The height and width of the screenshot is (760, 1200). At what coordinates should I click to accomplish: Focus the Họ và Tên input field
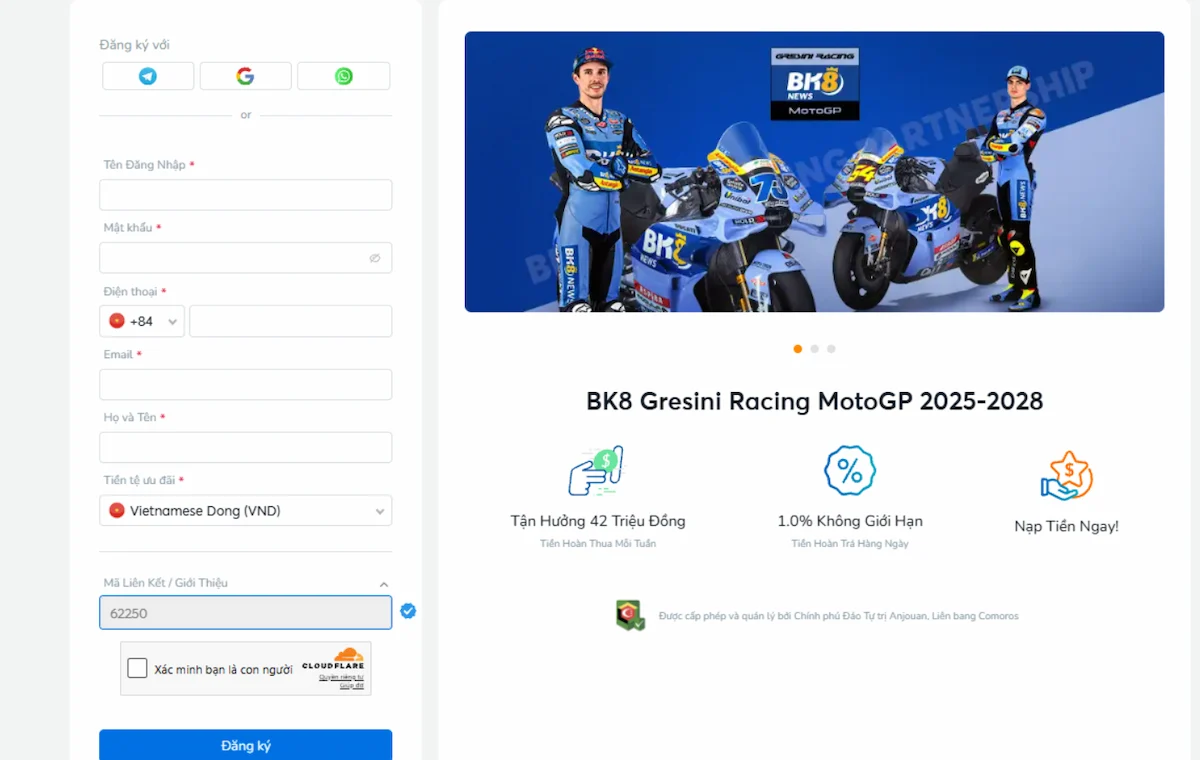[245, 447]
